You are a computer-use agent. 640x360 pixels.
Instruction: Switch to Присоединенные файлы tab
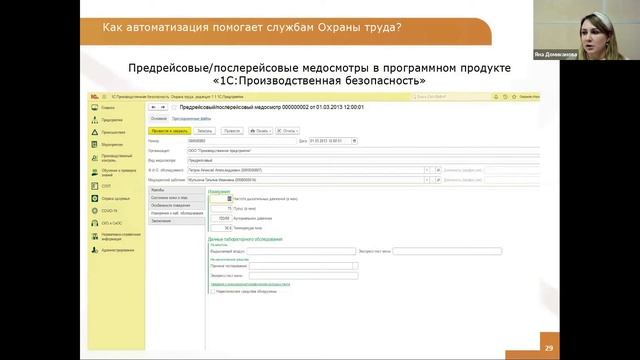(x=191, y=119)
